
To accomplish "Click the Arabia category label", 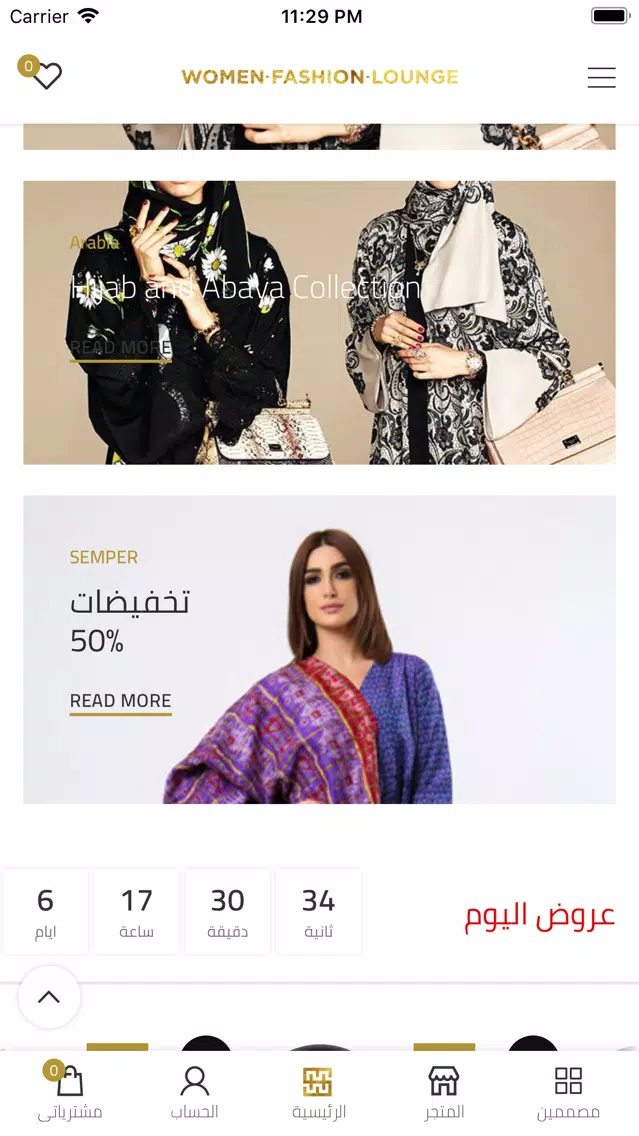I will tap(94, 242).
